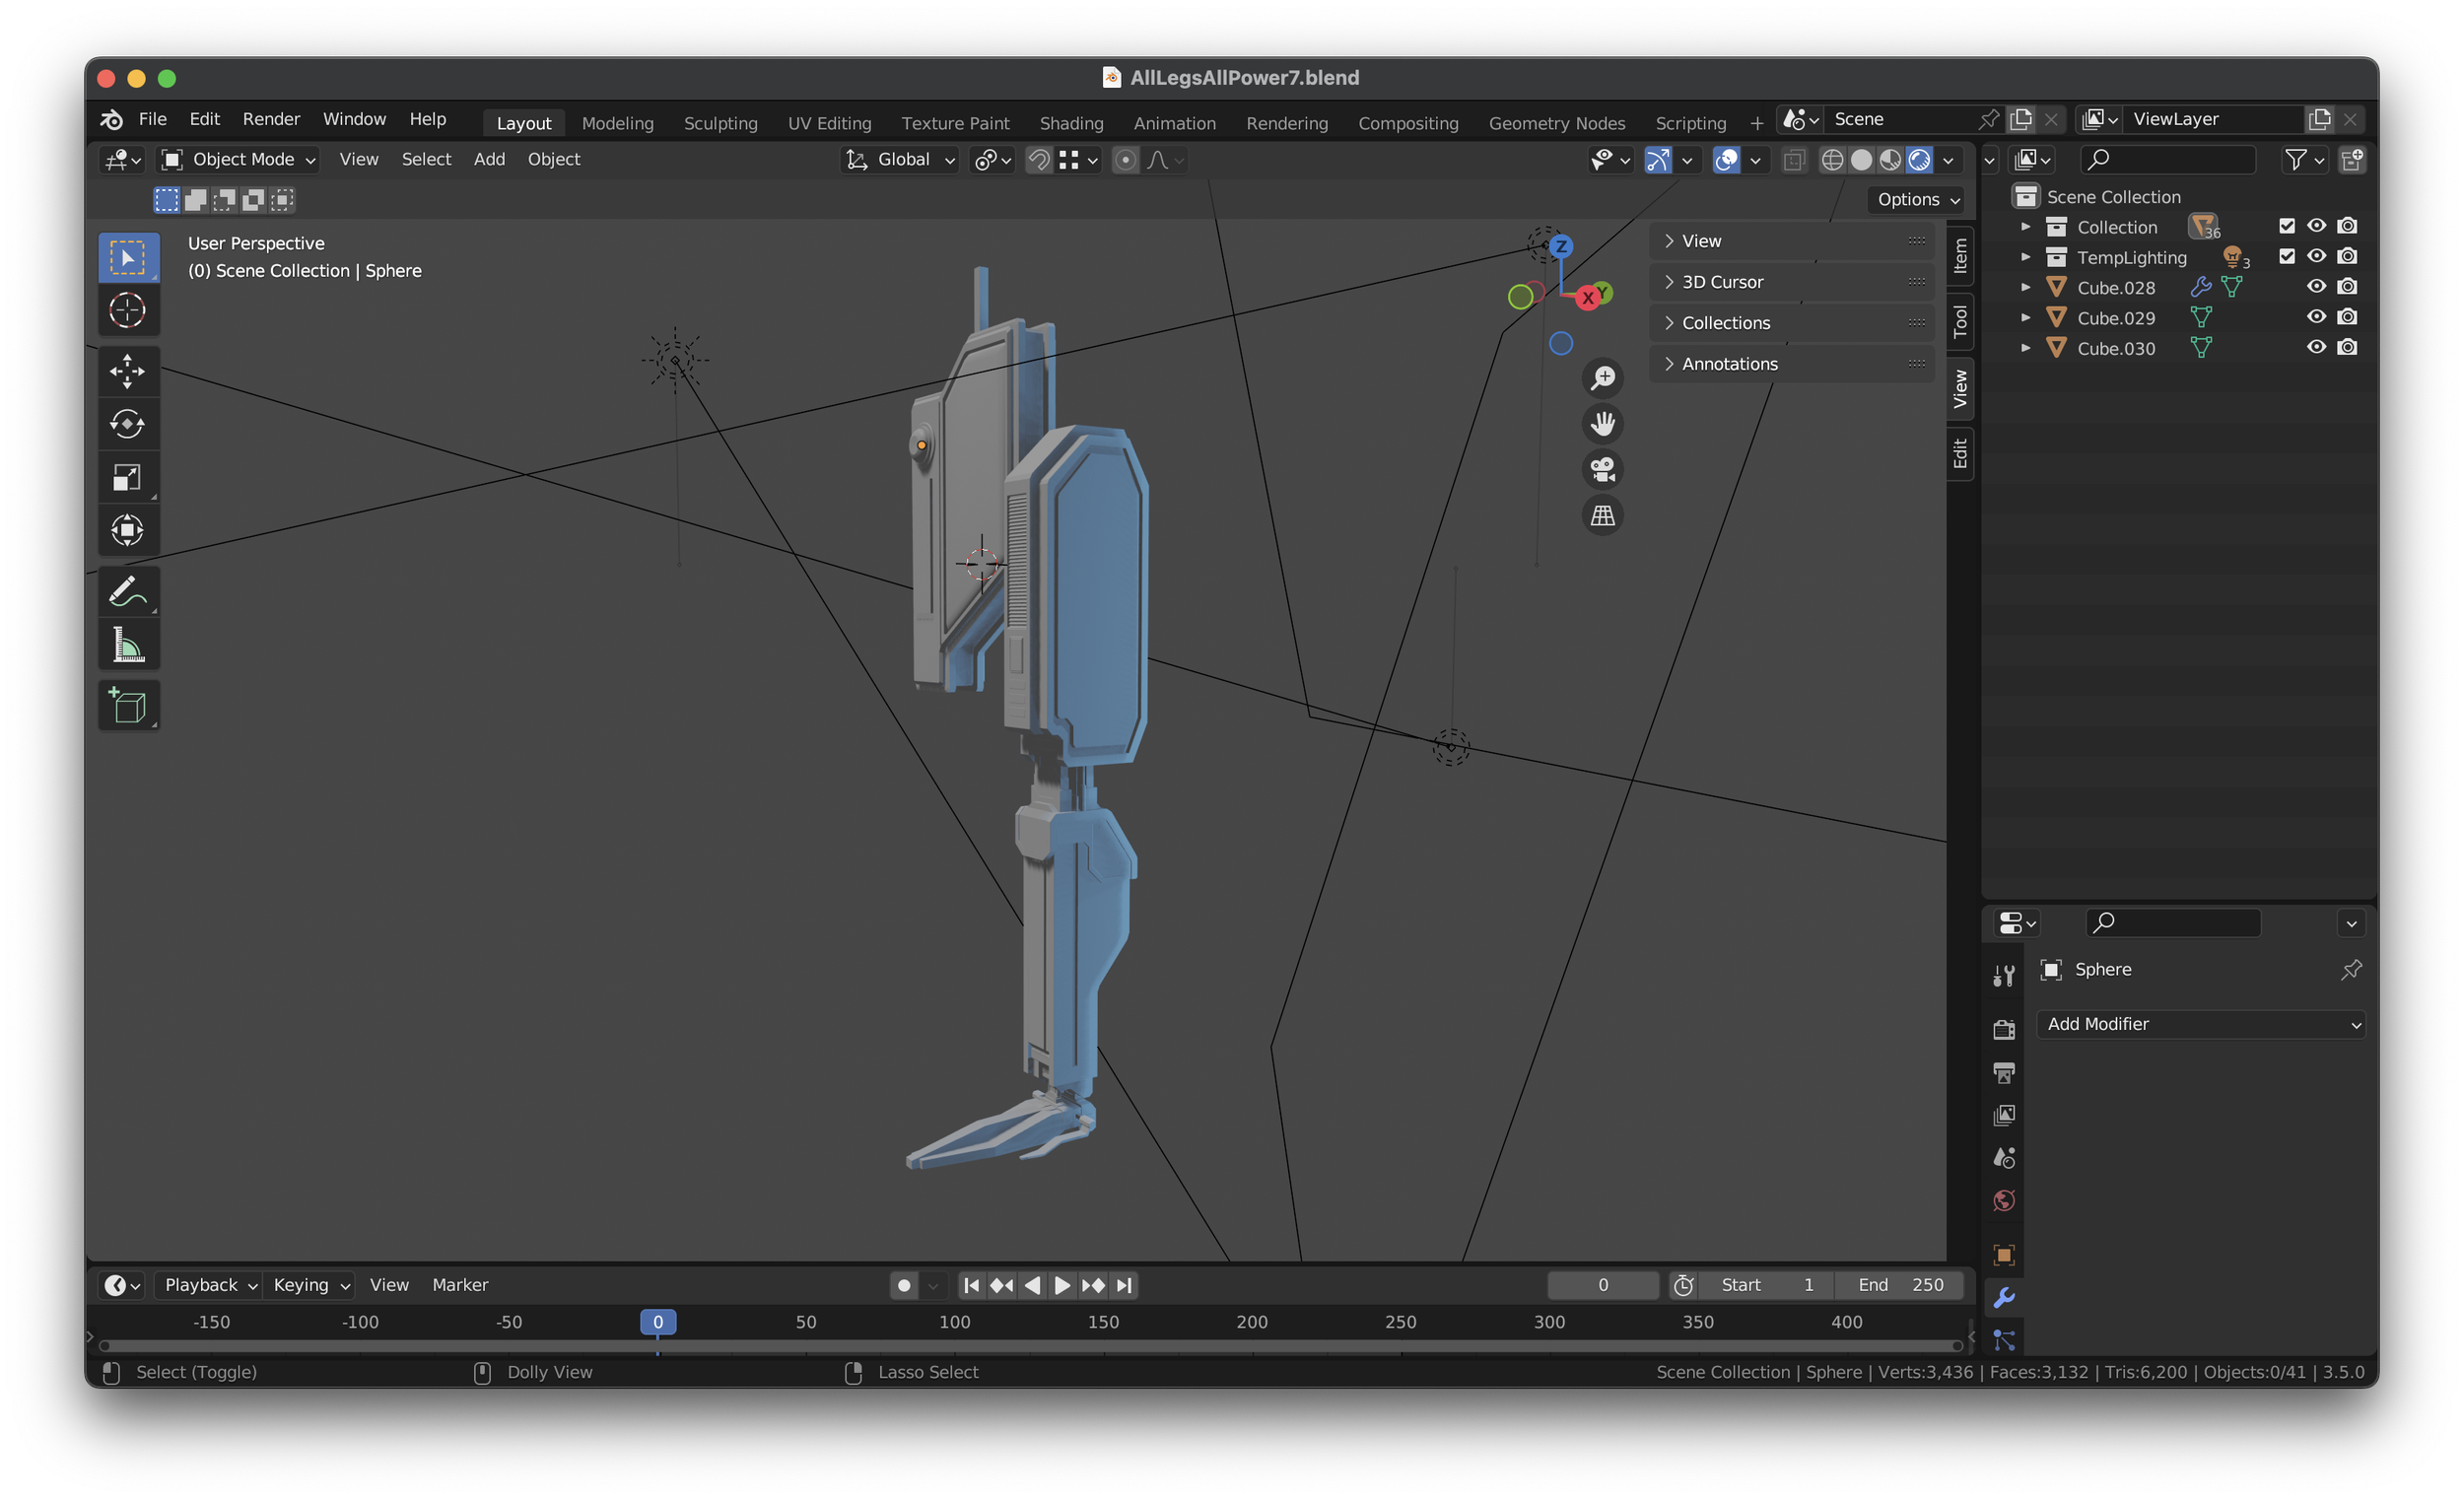This screenshot has height=1500, width=2464.
Task: Click the Blender logo menu icon
Action: pyautogui.click(x=112, y=119)
